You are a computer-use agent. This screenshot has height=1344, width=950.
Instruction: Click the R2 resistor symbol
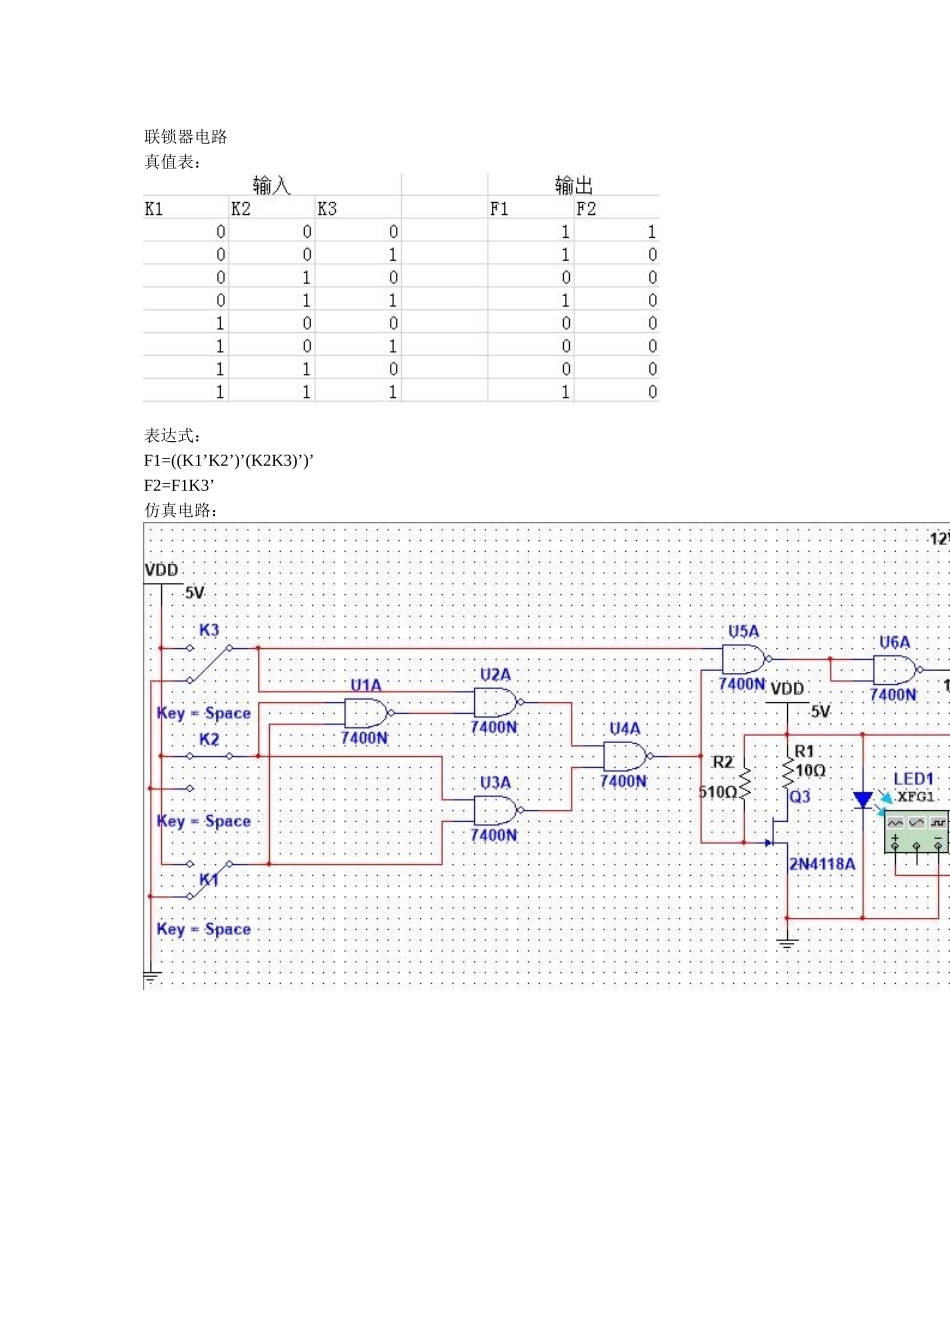pyautogui.click(x=744, y=784)
